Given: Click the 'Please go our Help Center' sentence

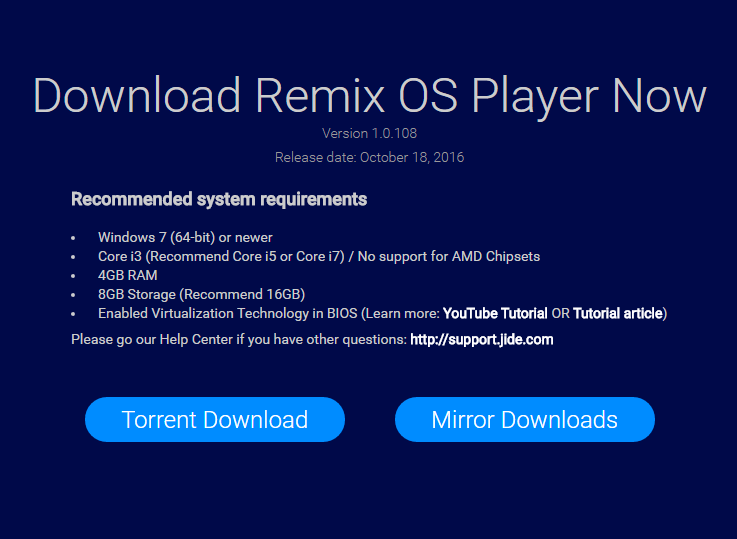Looking at the screenshot, I should (239, 340).
